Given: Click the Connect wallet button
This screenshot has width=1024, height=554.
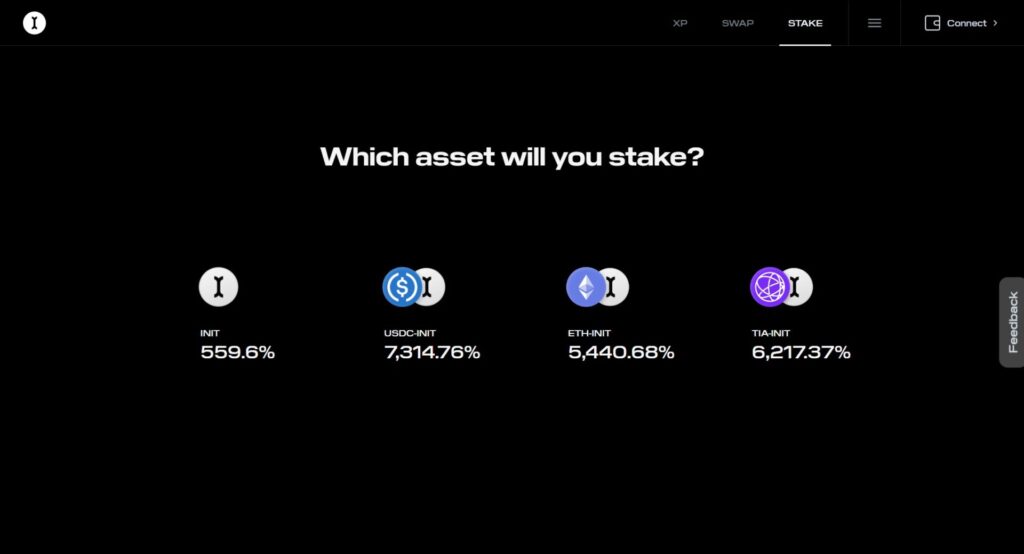Looking at the screenshot, I should [961, 23].
